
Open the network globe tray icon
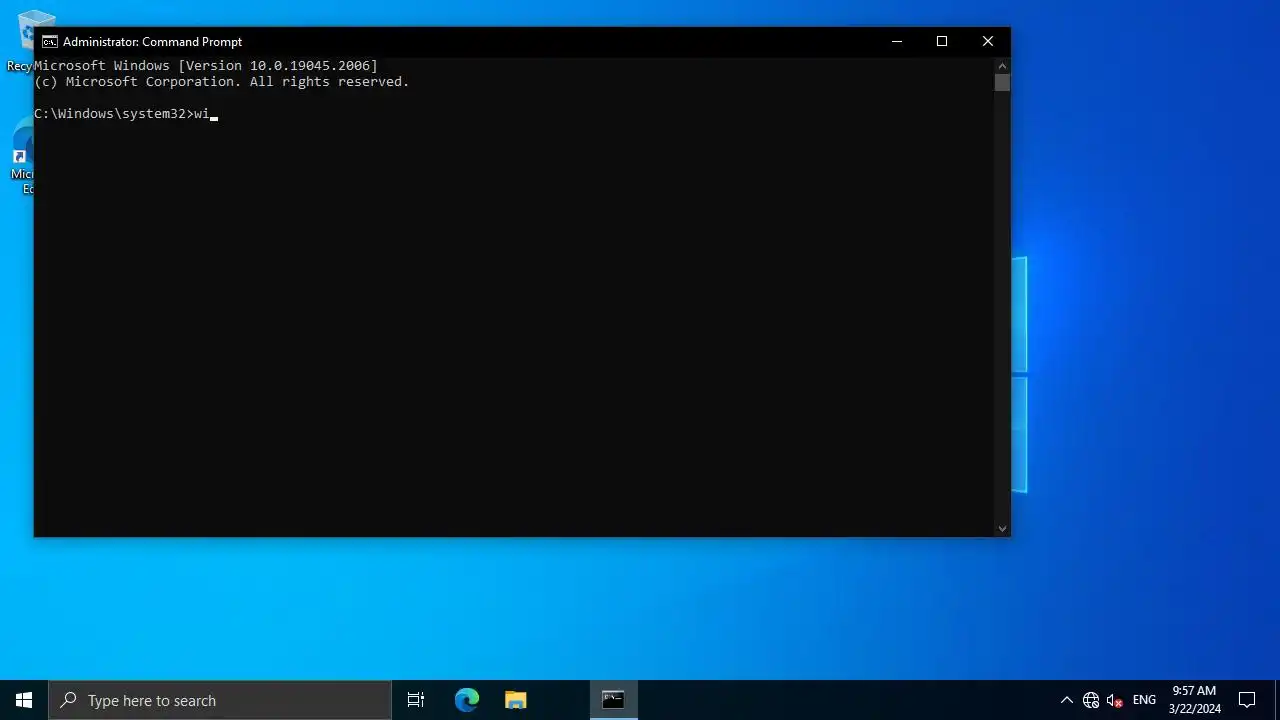(x=1091, y=700)
